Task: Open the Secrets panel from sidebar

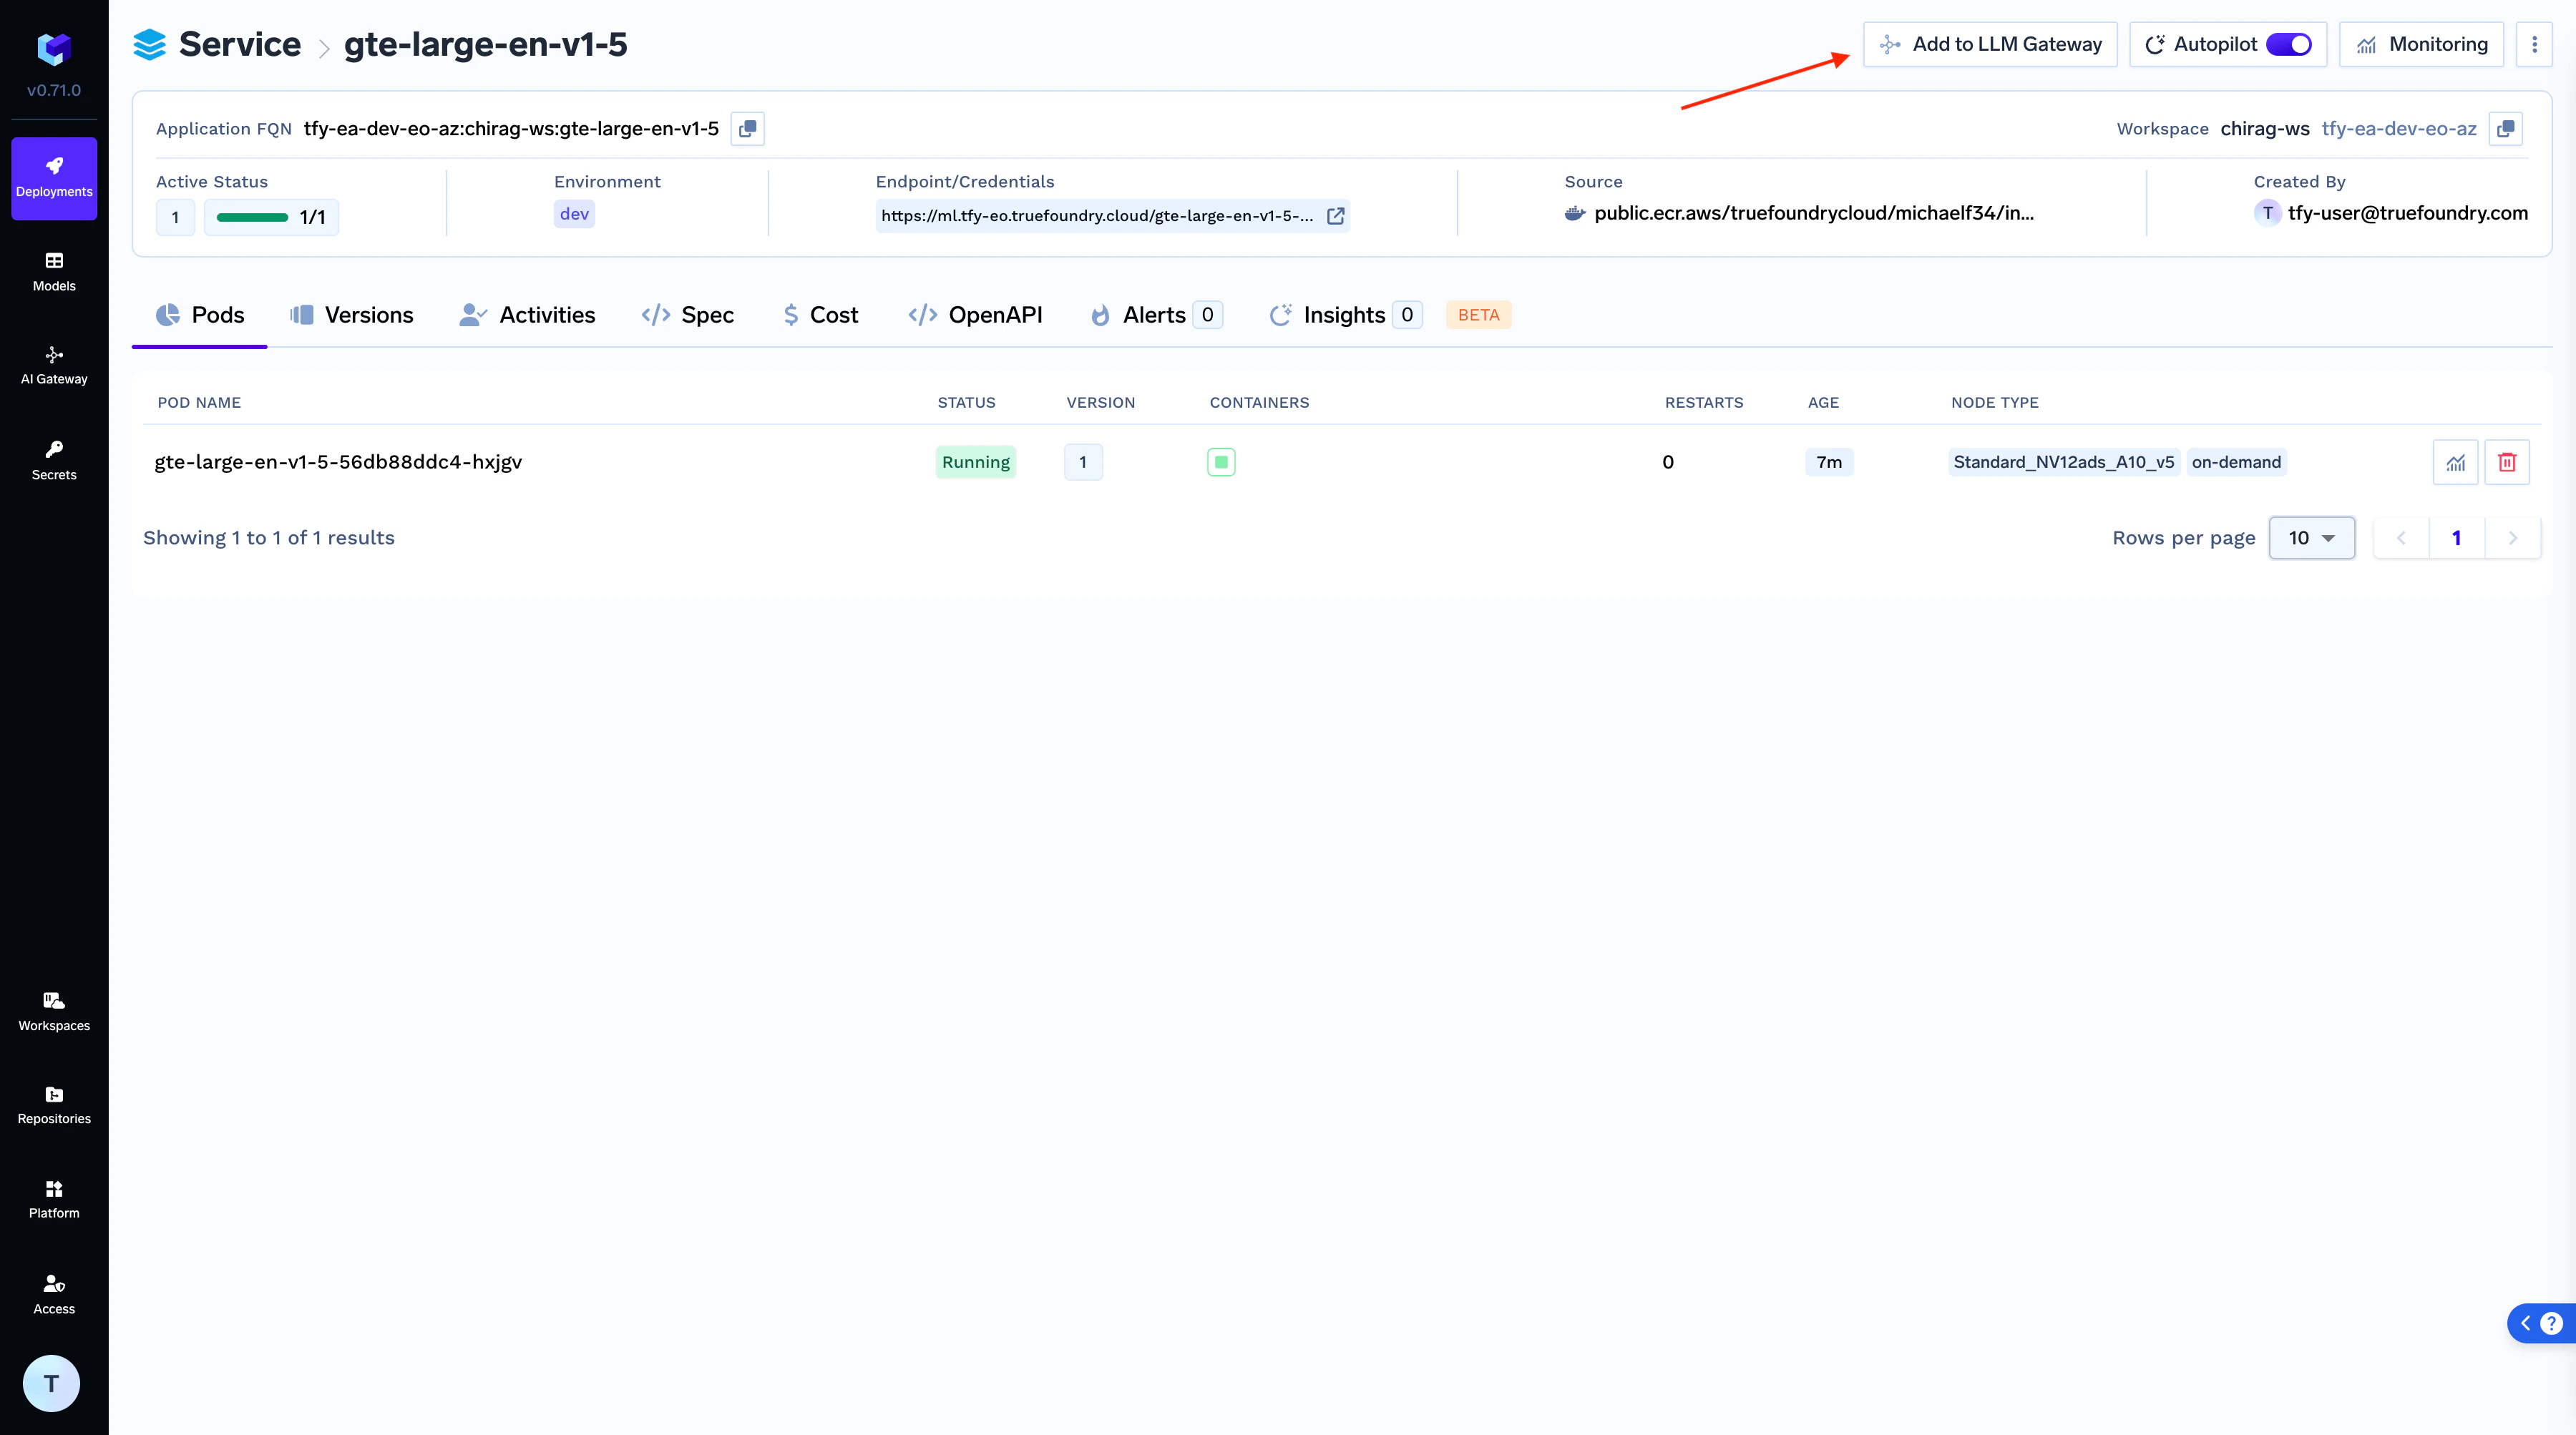Action: 53,459
